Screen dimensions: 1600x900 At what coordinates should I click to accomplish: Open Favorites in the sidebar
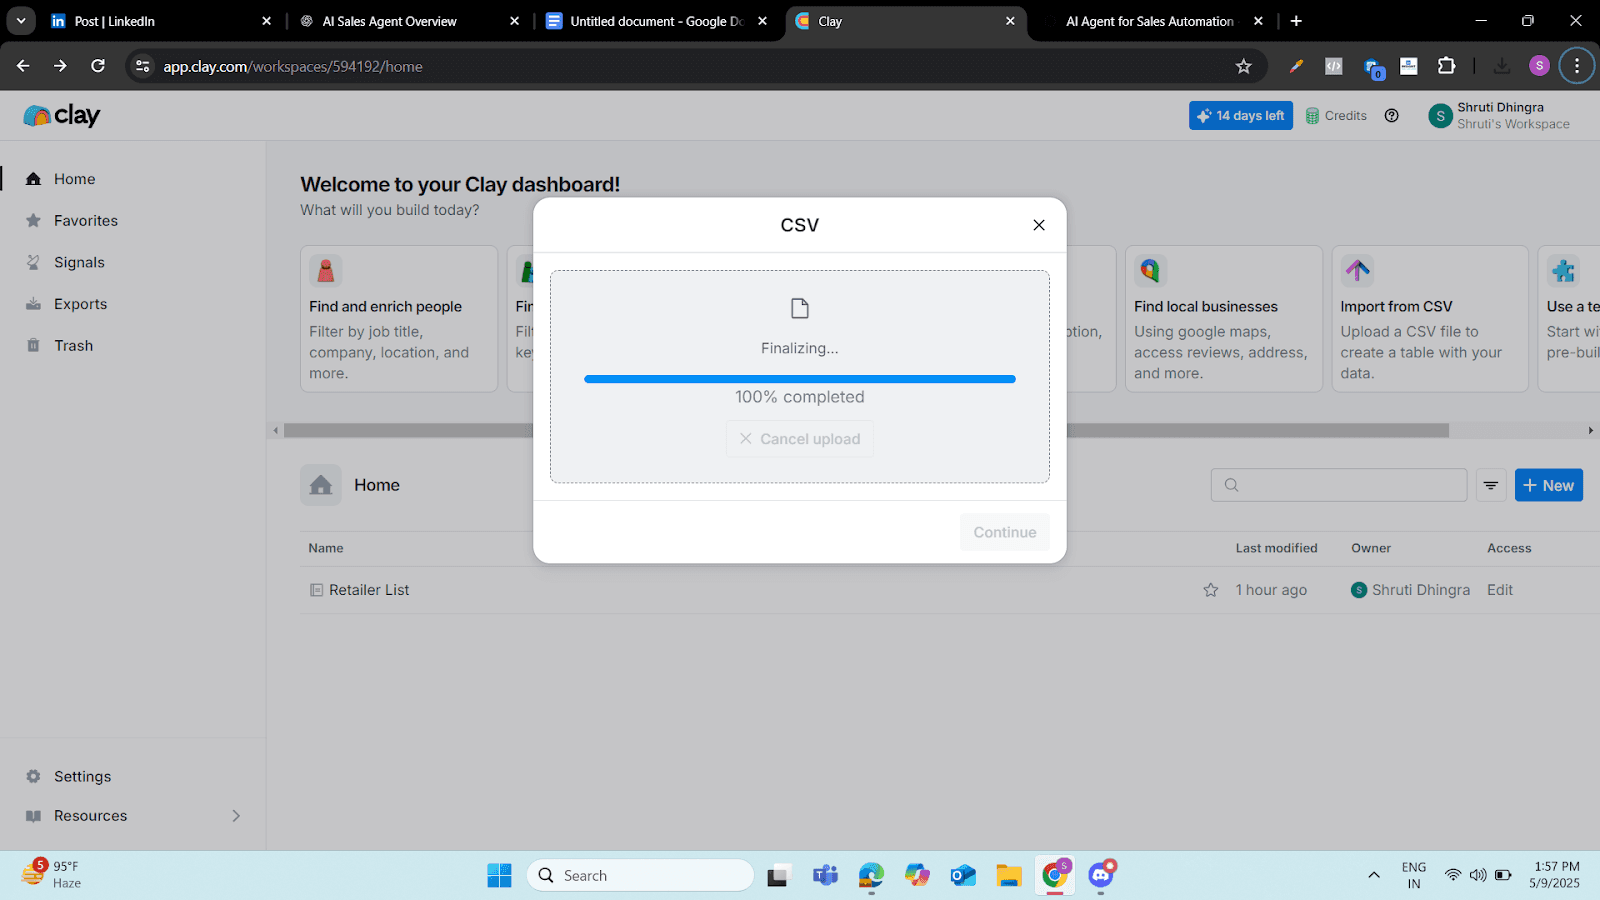tap(85, 221)
